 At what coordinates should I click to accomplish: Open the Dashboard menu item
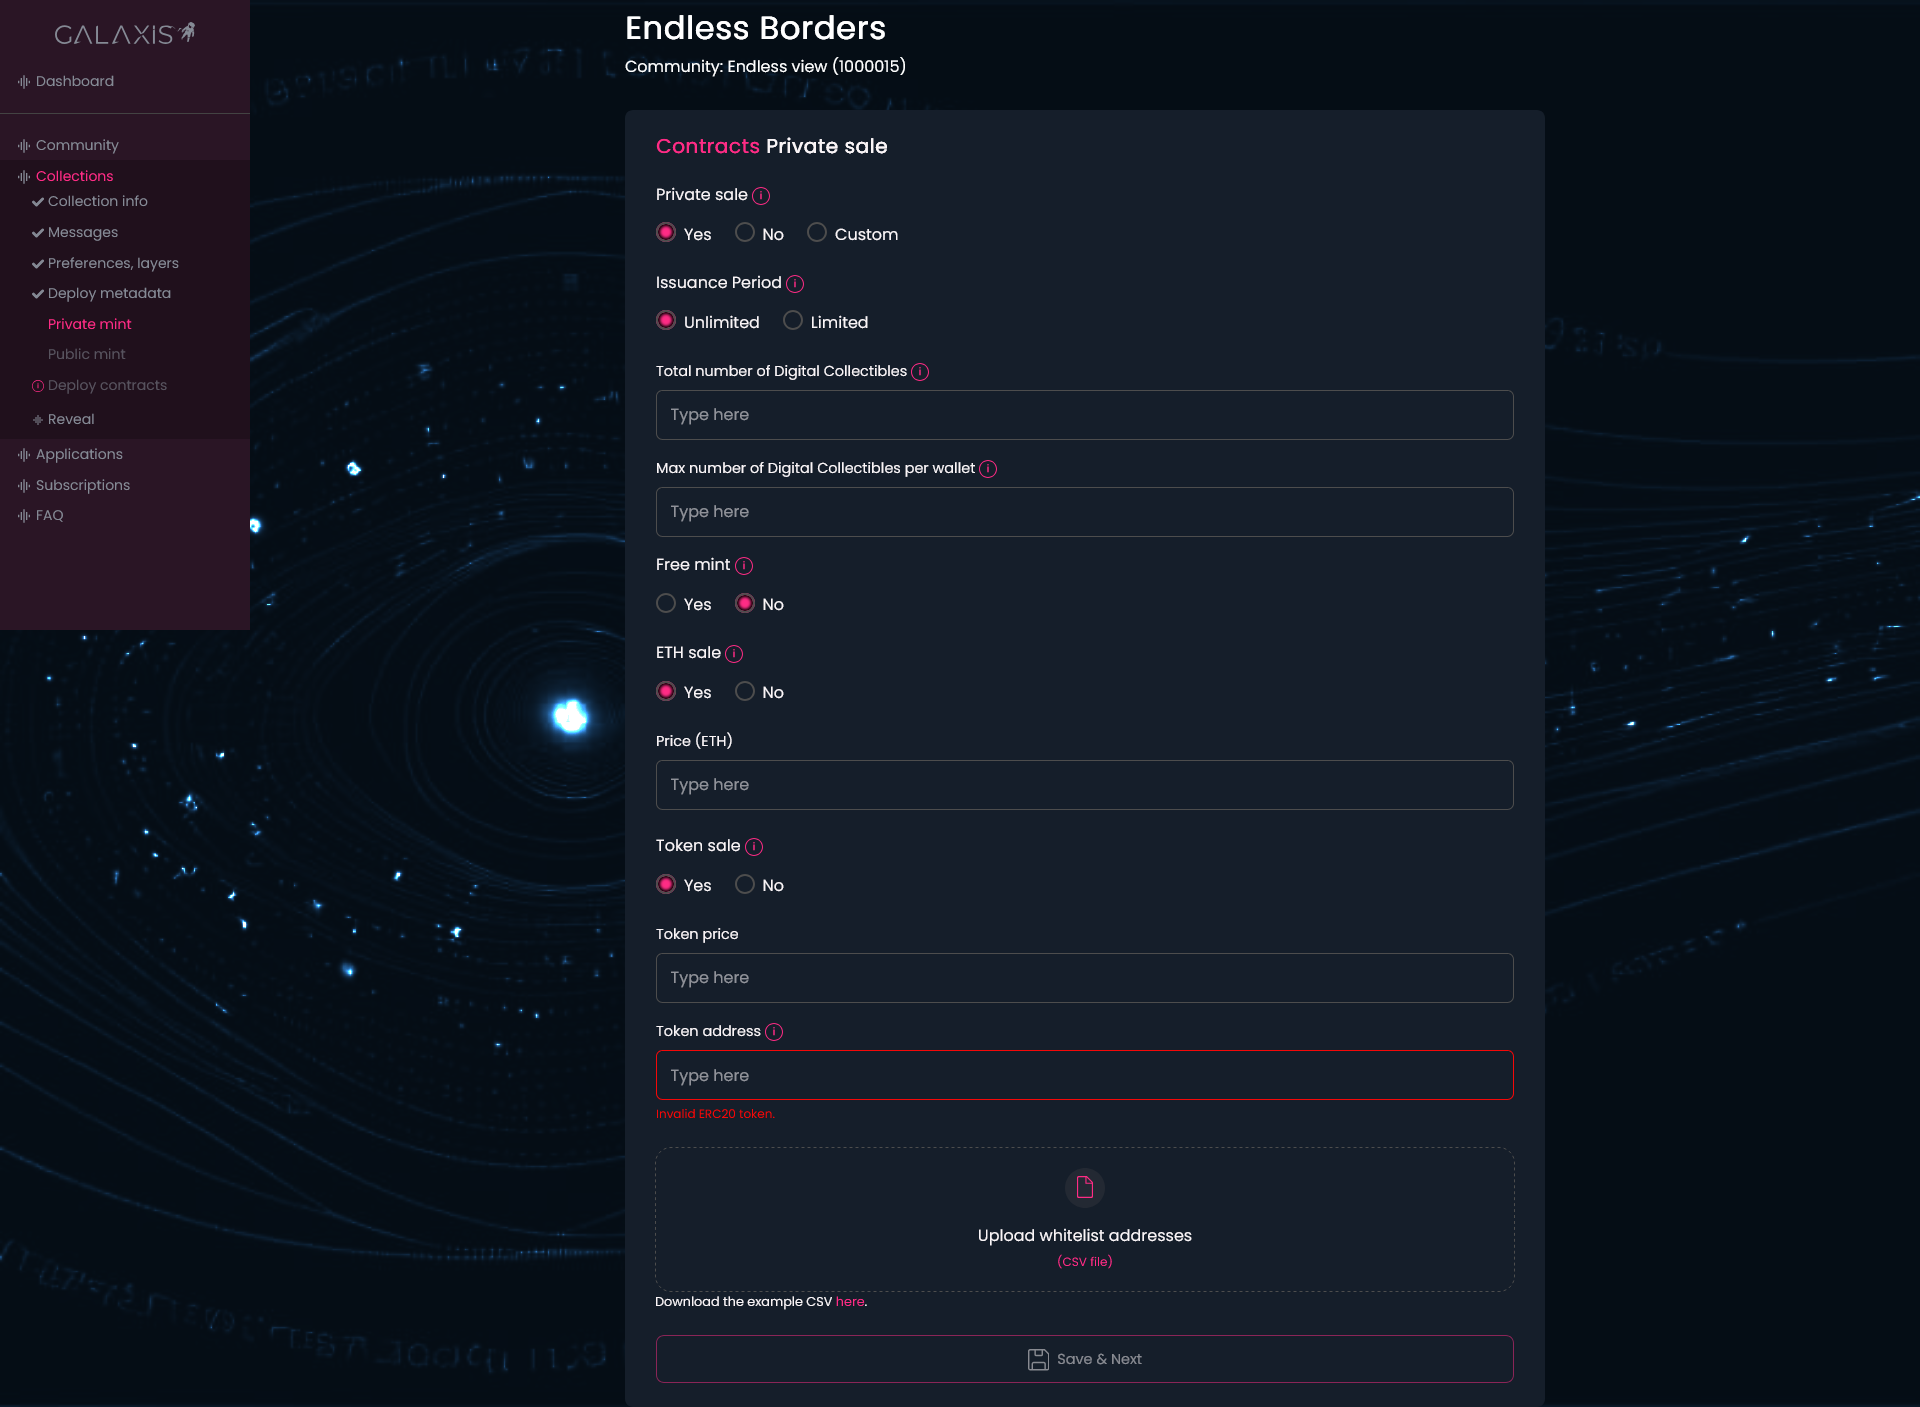pos(74,81)
